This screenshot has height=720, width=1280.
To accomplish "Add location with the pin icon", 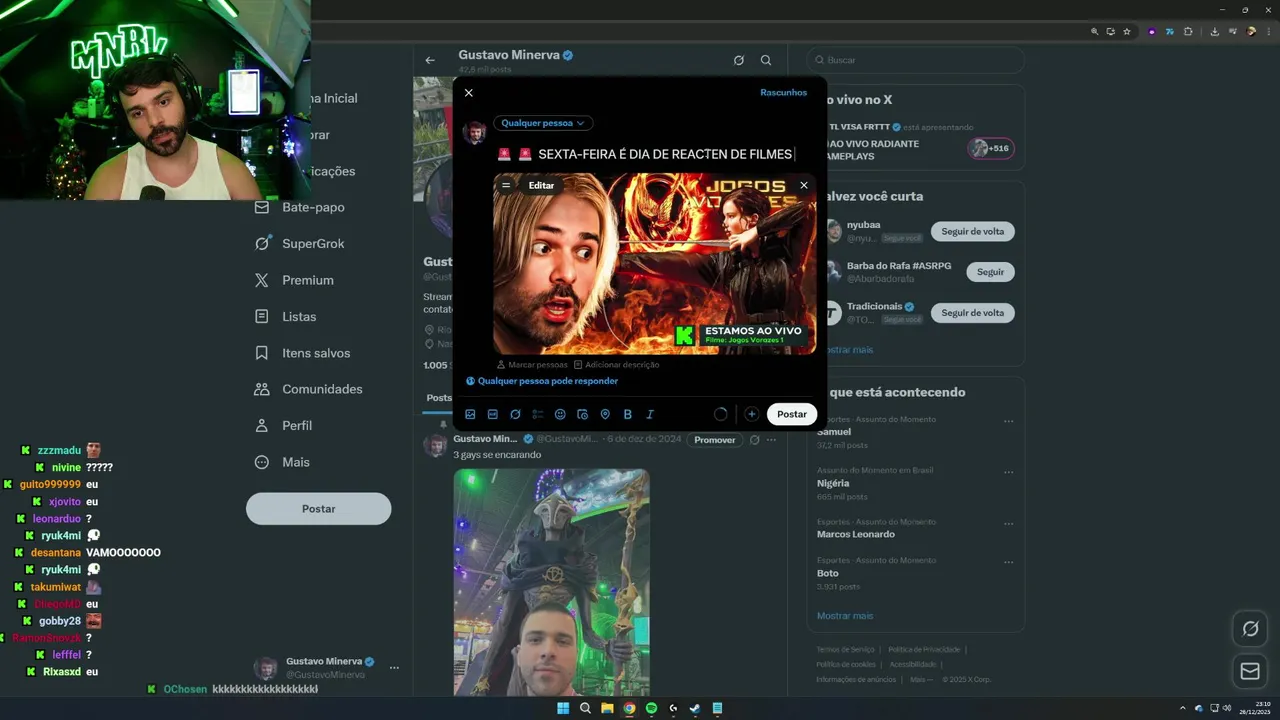I will pyautogui.click(x=605, y=414).
